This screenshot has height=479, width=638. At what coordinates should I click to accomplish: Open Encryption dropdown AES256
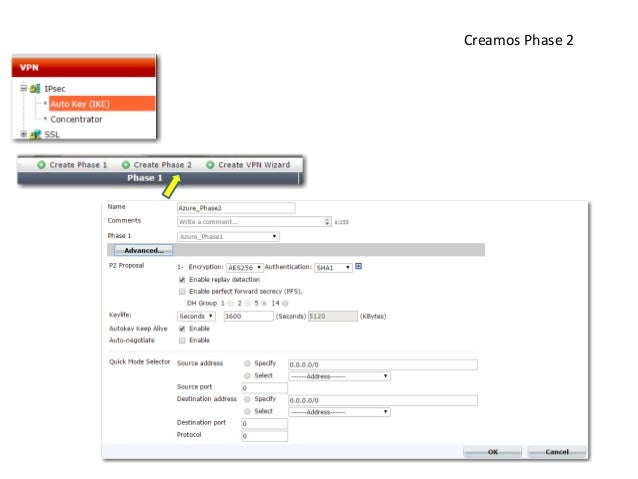tap(245, 267)
